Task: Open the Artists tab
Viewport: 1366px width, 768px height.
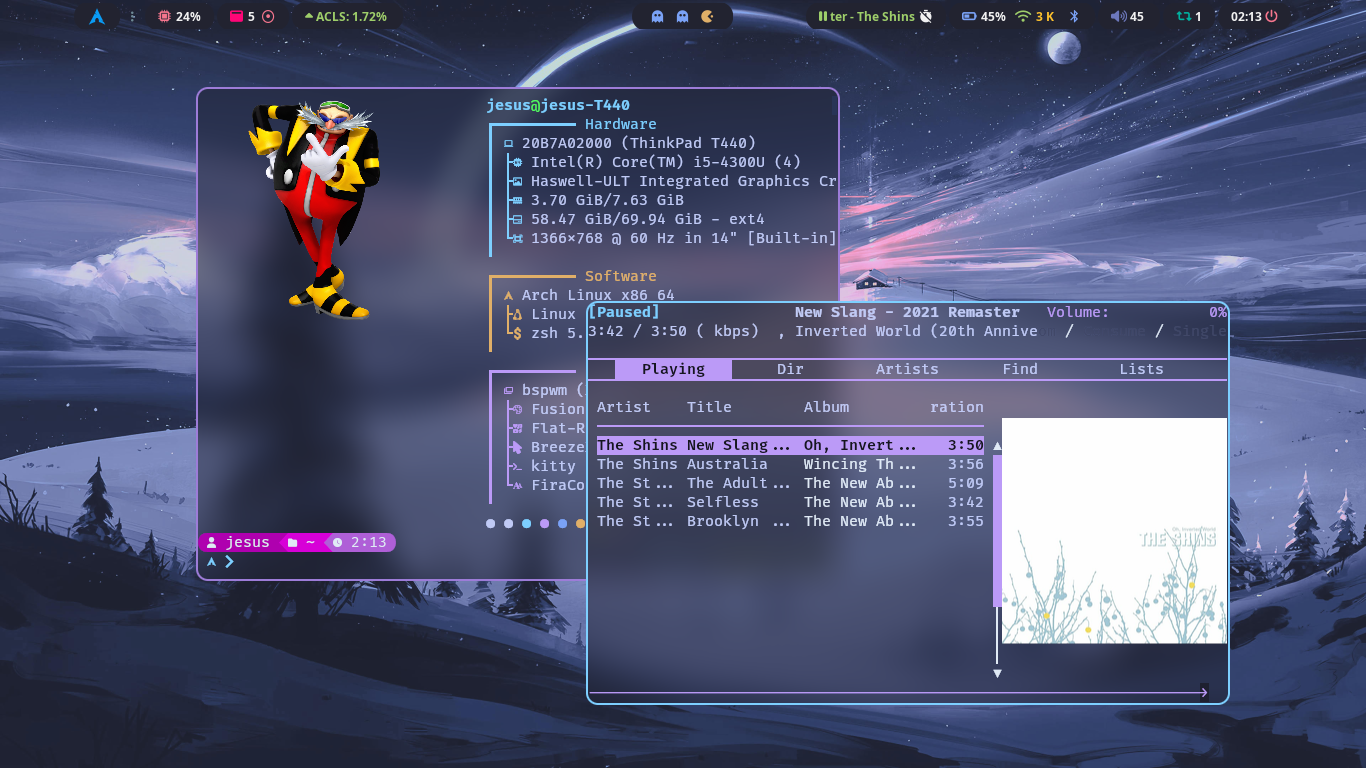Action: (906, 369)
